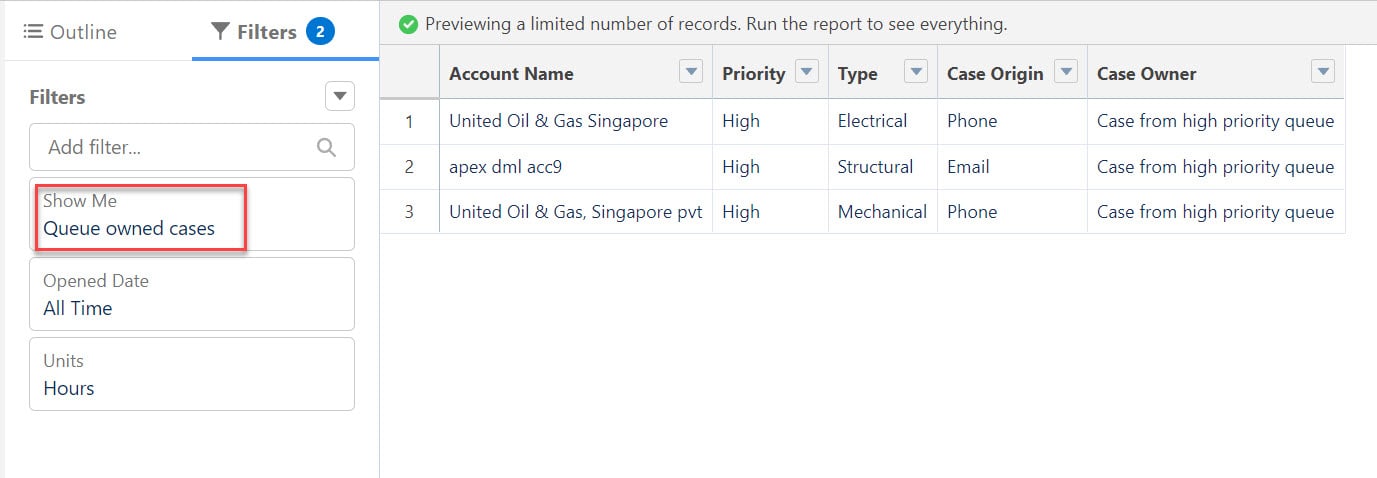The height and width of the screenshot is (478, 1377).
Task: Expand the Priority column menu arrow
Action: 806,72
